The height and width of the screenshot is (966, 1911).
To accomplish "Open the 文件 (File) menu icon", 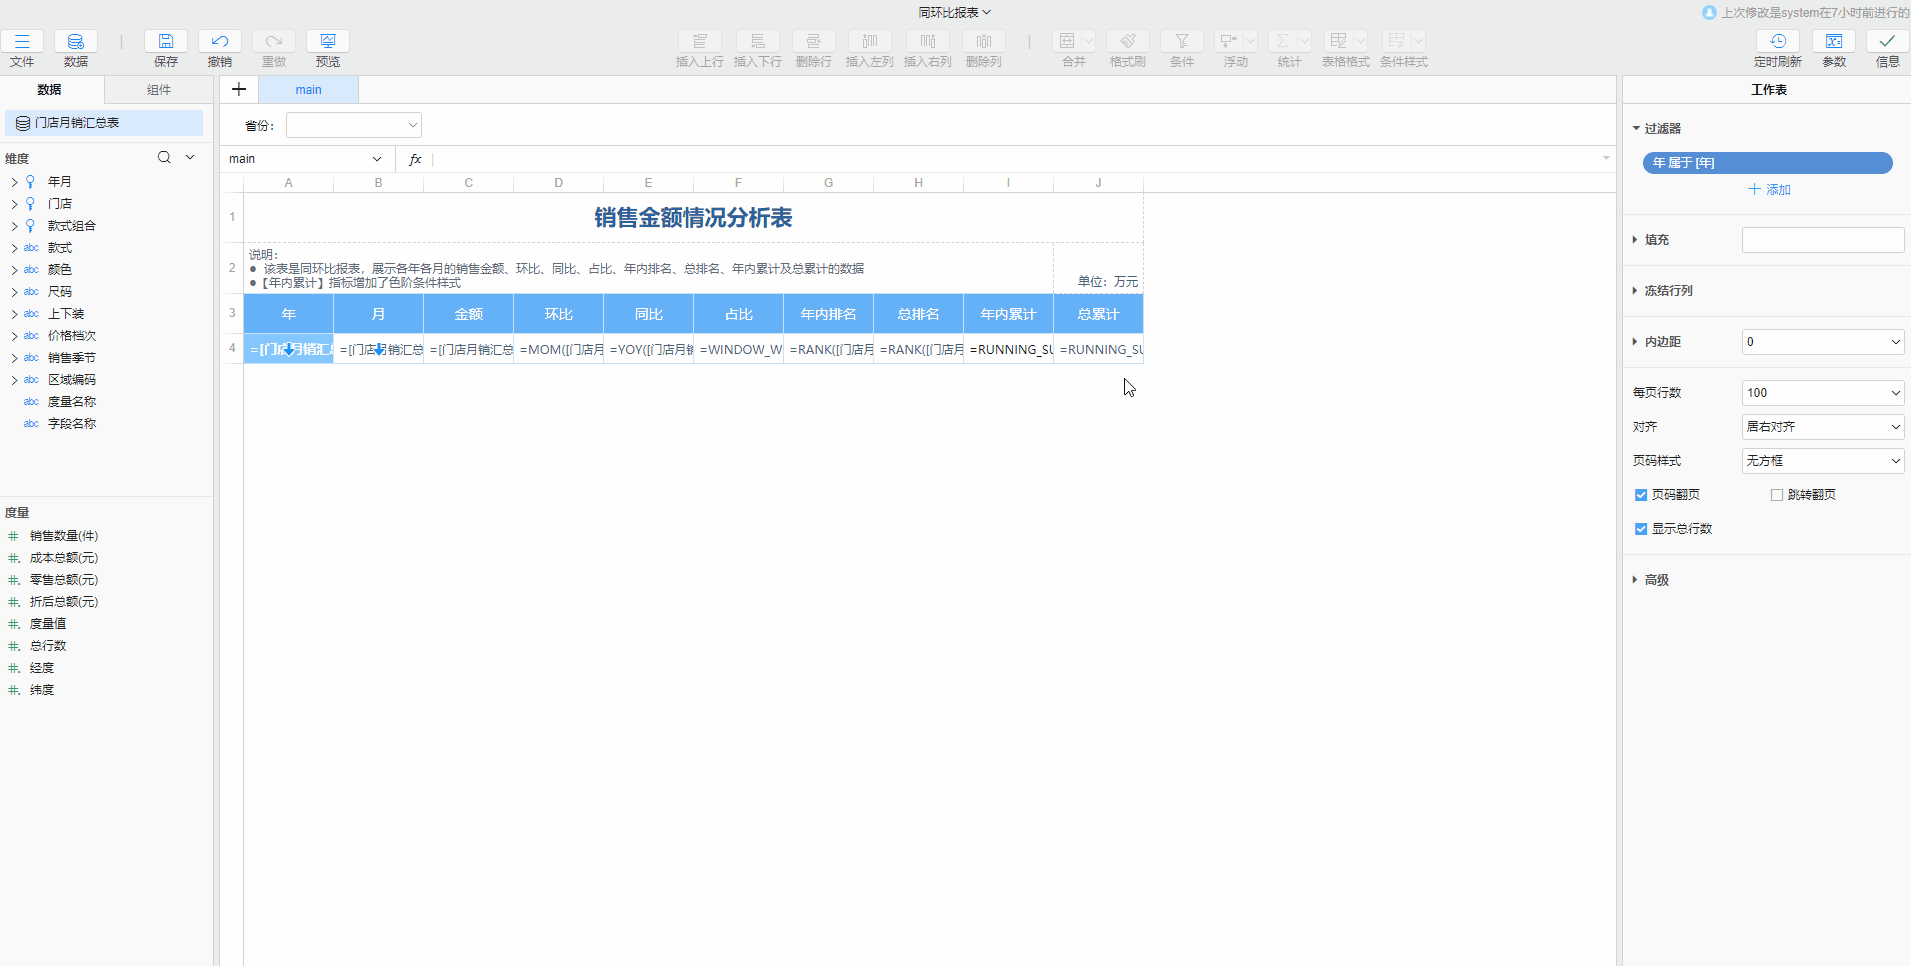I will point(22,41).
